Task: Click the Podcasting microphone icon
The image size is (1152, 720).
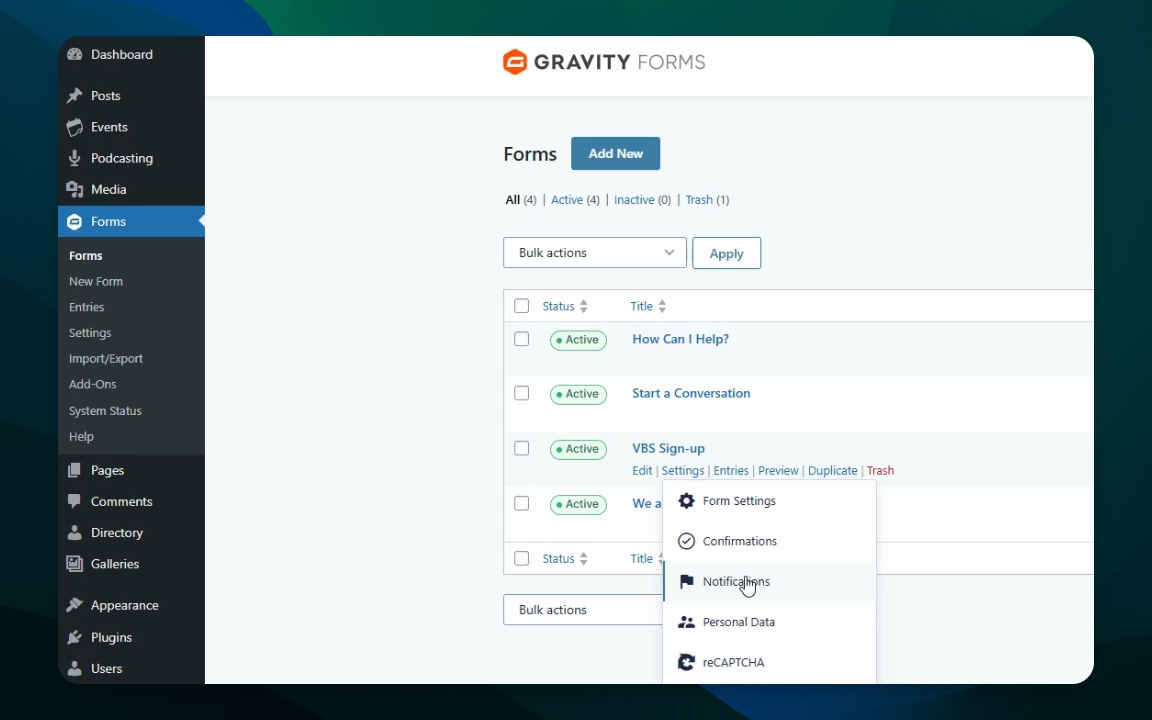Action: [x=74, y=158]
